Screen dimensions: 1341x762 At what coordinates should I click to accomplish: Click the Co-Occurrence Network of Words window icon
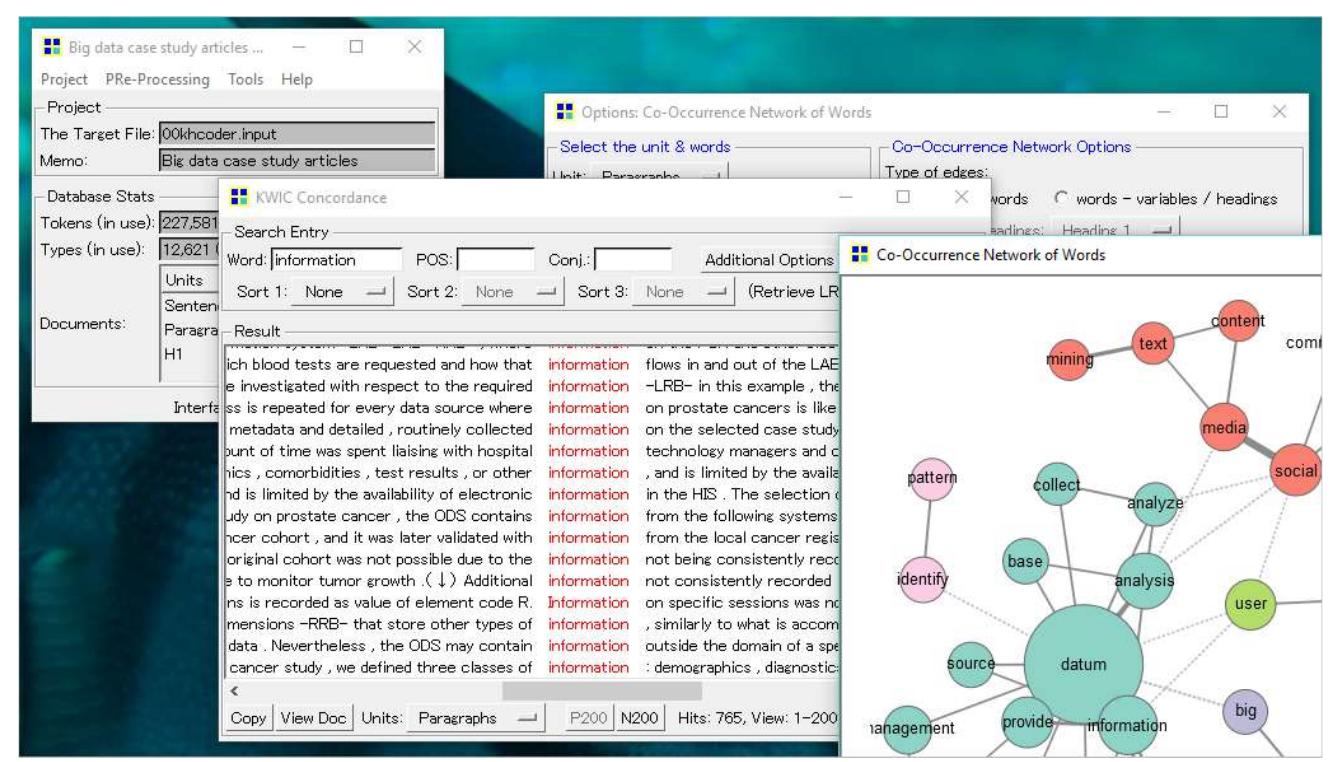pyautogui.click(x=858, y=255)
